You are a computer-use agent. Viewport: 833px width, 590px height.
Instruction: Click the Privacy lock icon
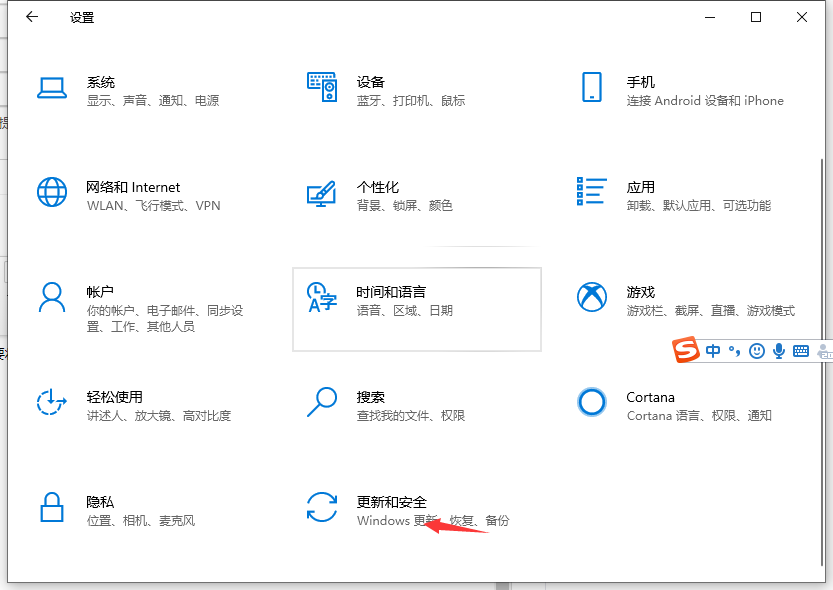point(52,507)
